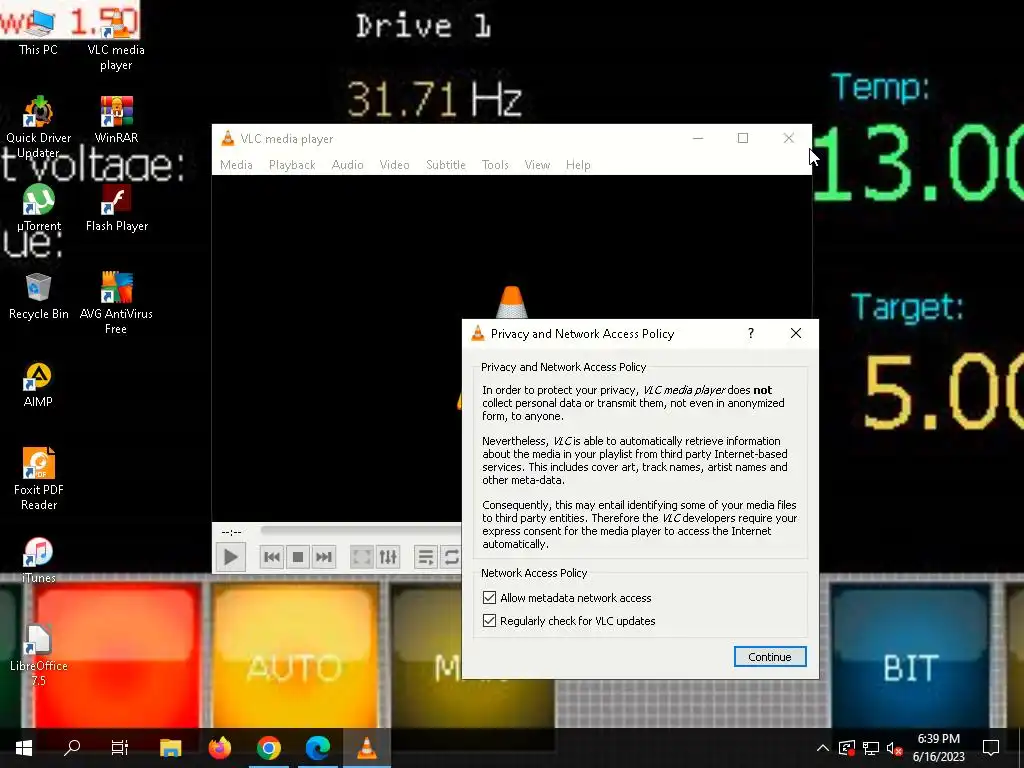Open the Subtitle menu
Screen dimensions: 1024x768
[x=445, y=165]
